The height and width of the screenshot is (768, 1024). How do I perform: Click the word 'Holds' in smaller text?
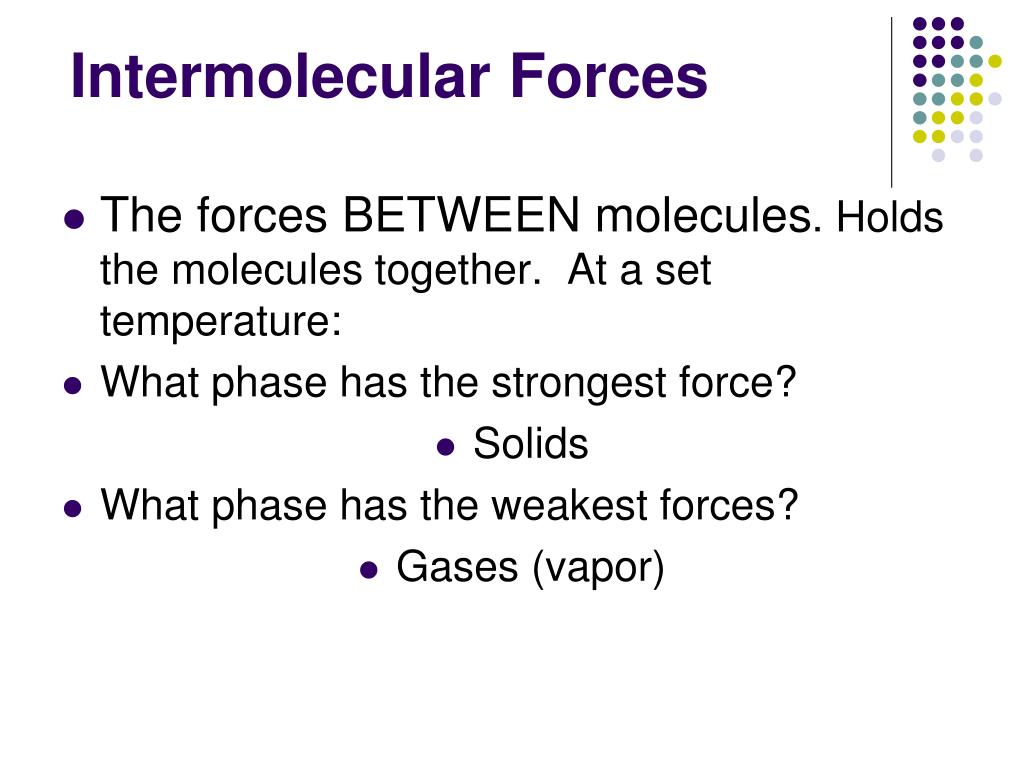pos(889,217)
